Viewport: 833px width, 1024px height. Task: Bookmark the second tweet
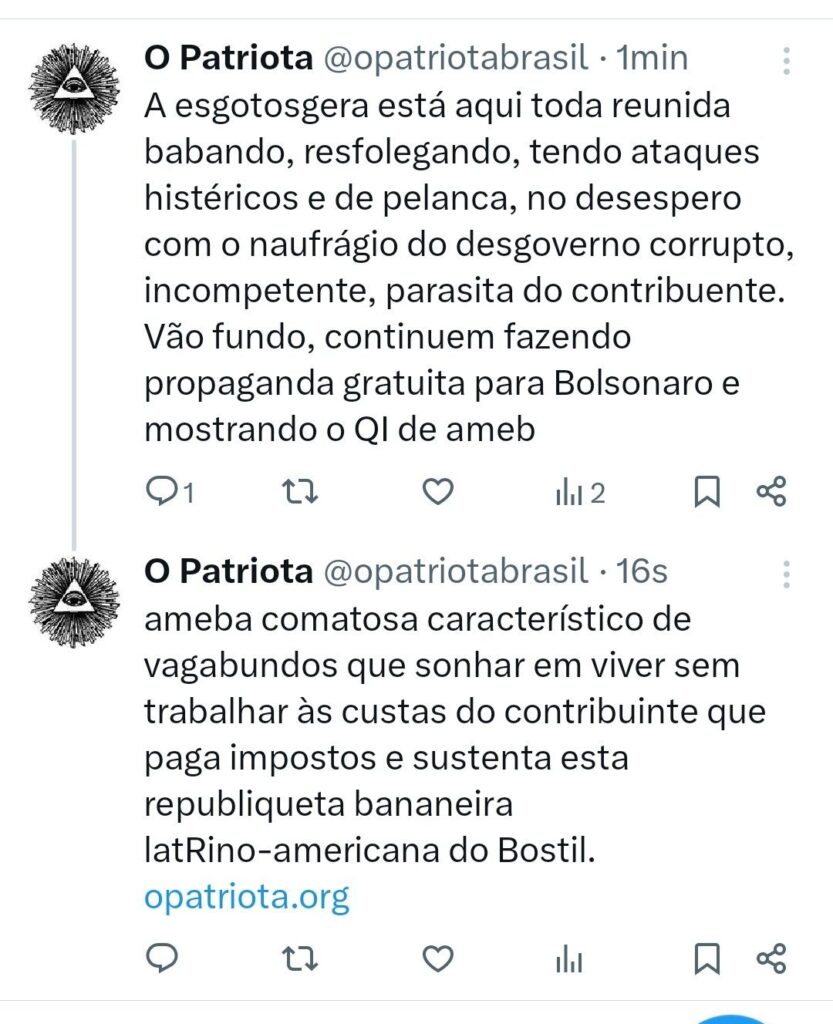(x=706, y=959)
